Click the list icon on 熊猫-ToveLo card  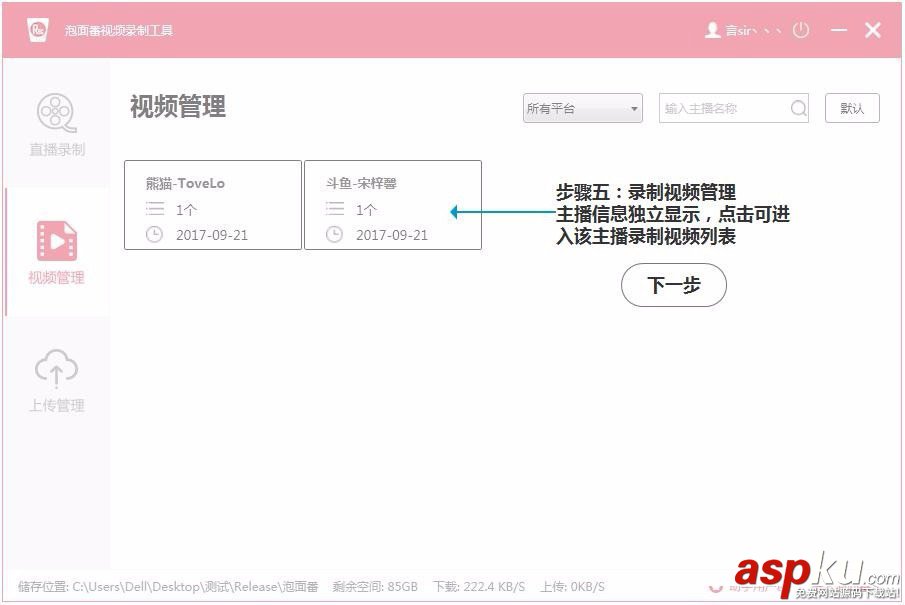point(156,209)
